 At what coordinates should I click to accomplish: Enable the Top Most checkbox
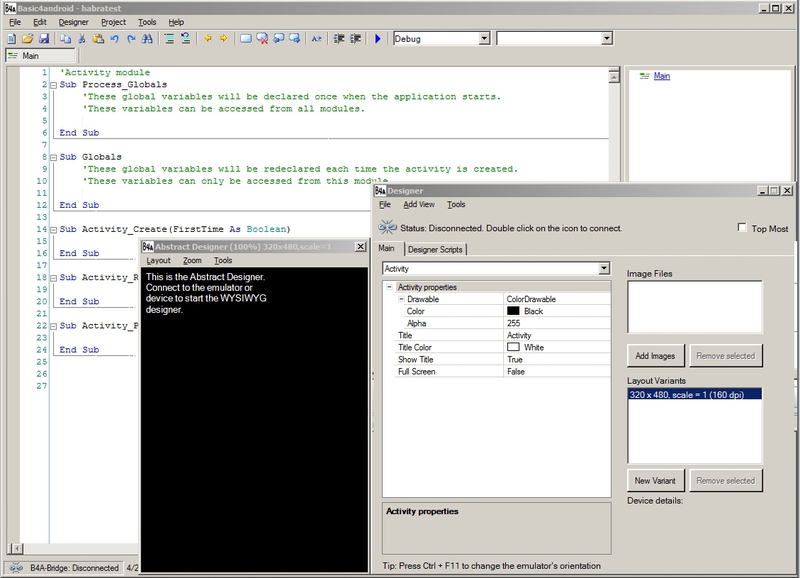(742, 228)
